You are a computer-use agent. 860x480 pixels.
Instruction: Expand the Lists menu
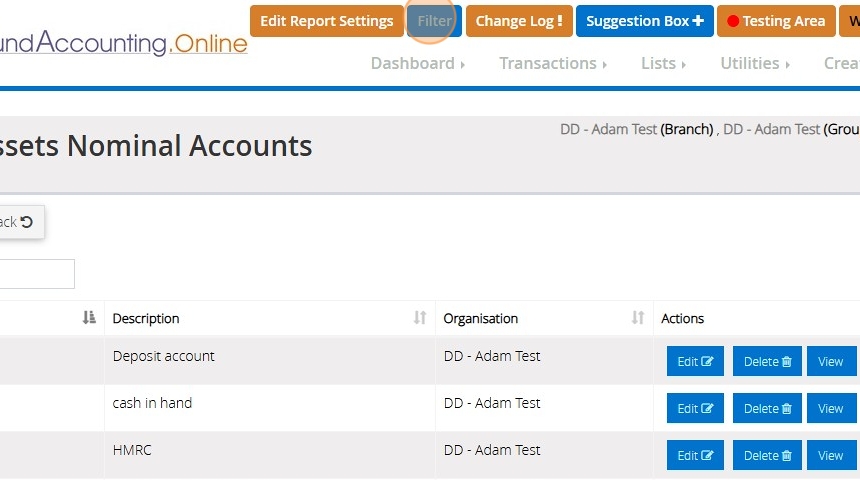[x=663, y=63]
